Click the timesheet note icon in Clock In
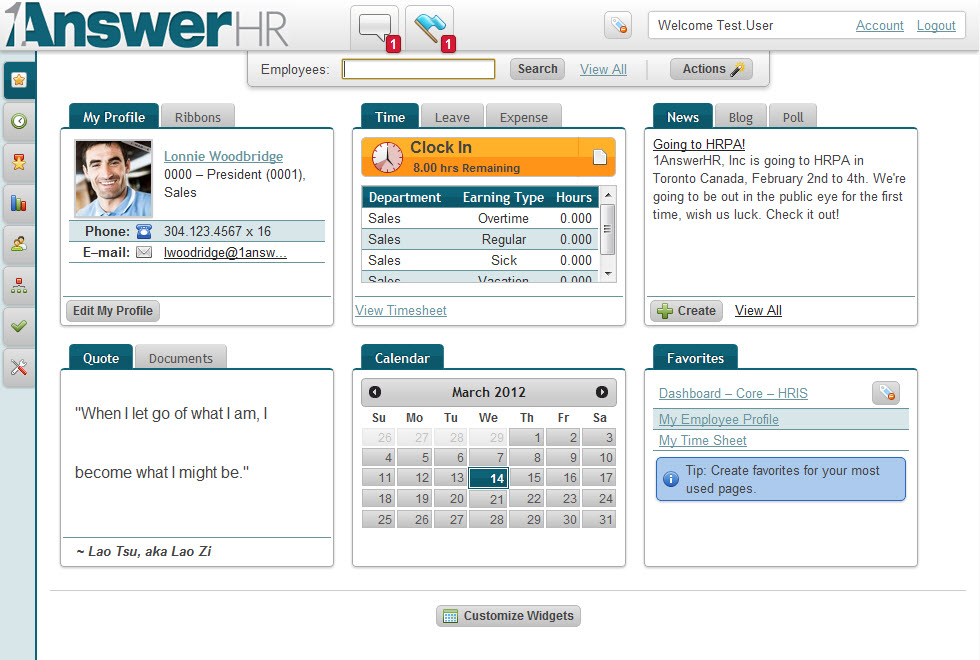Image resolution: width=980 pixels, height=660 pixels. [x=599, y=157]
